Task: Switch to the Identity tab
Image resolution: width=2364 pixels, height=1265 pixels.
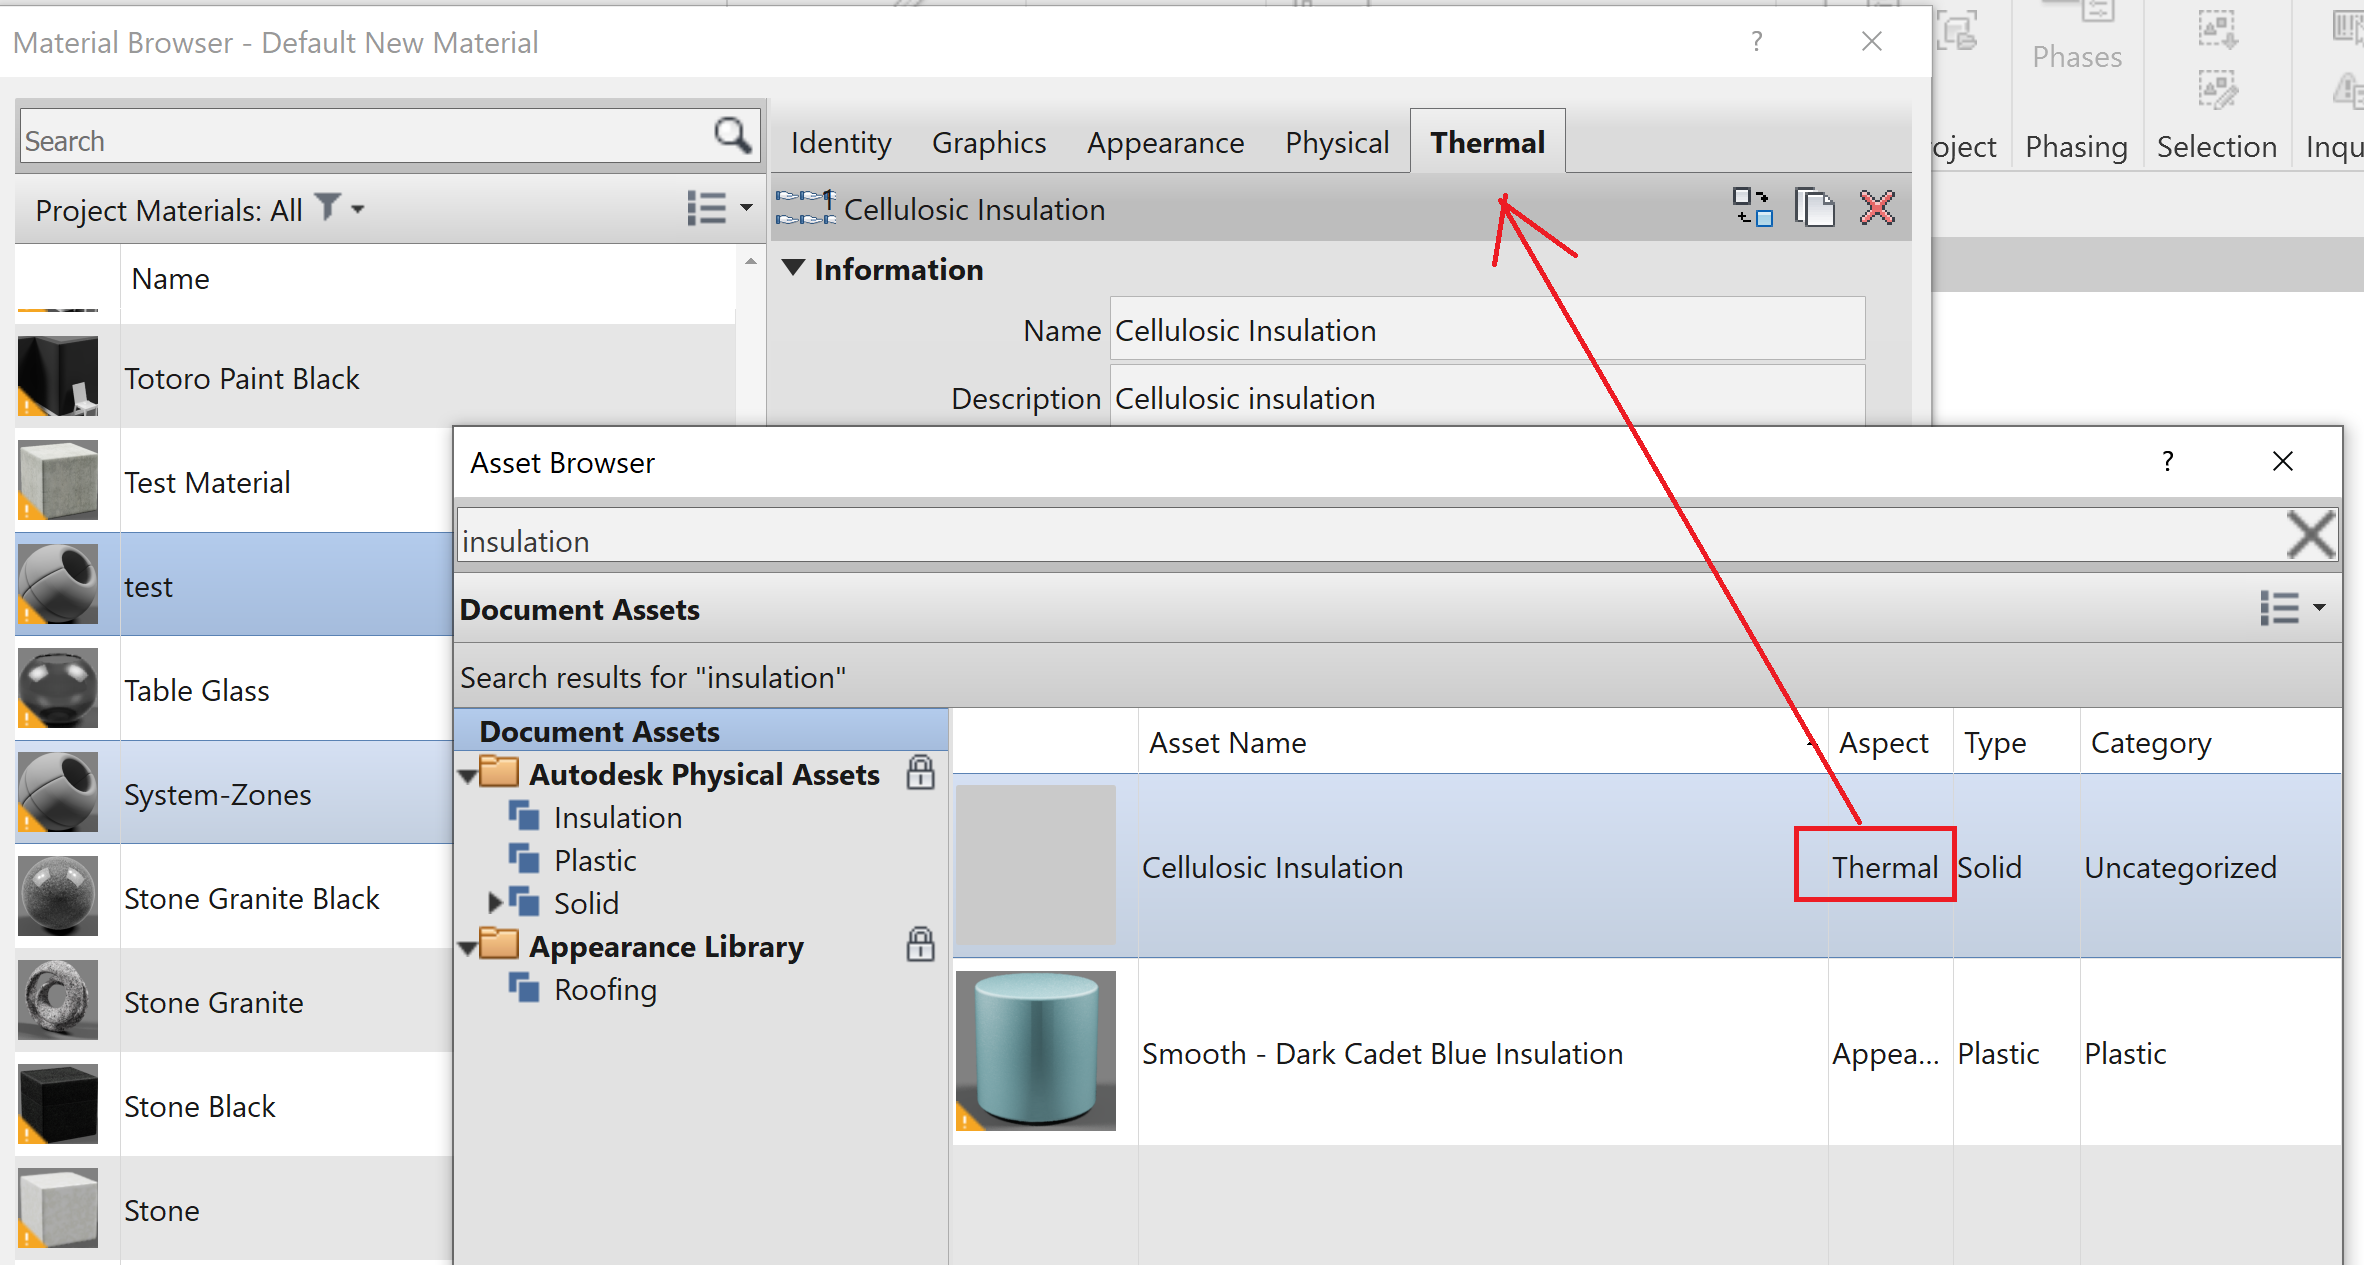Action: coord(840,143)
